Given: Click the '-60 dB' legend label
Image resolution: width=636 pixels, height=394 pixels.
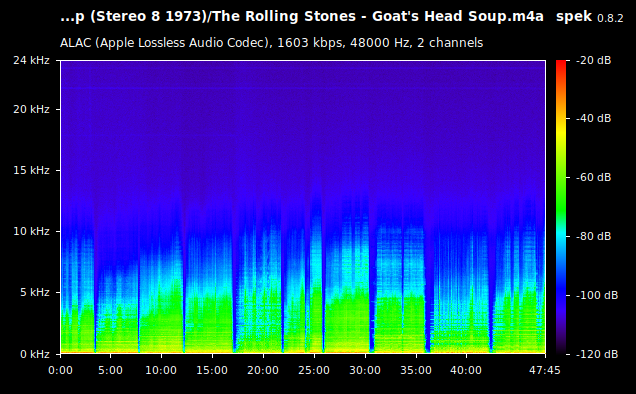Looking at the screenshot, I should [593, 177].
